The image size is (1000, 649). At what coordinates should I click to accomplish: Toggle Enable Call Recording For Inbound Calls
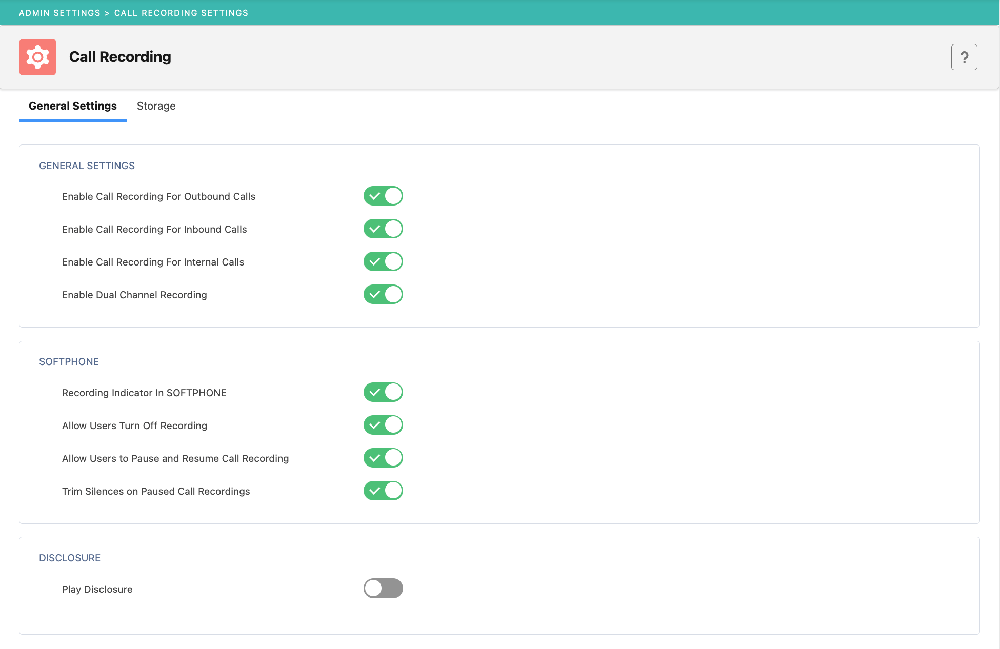[x=383, y=229]
